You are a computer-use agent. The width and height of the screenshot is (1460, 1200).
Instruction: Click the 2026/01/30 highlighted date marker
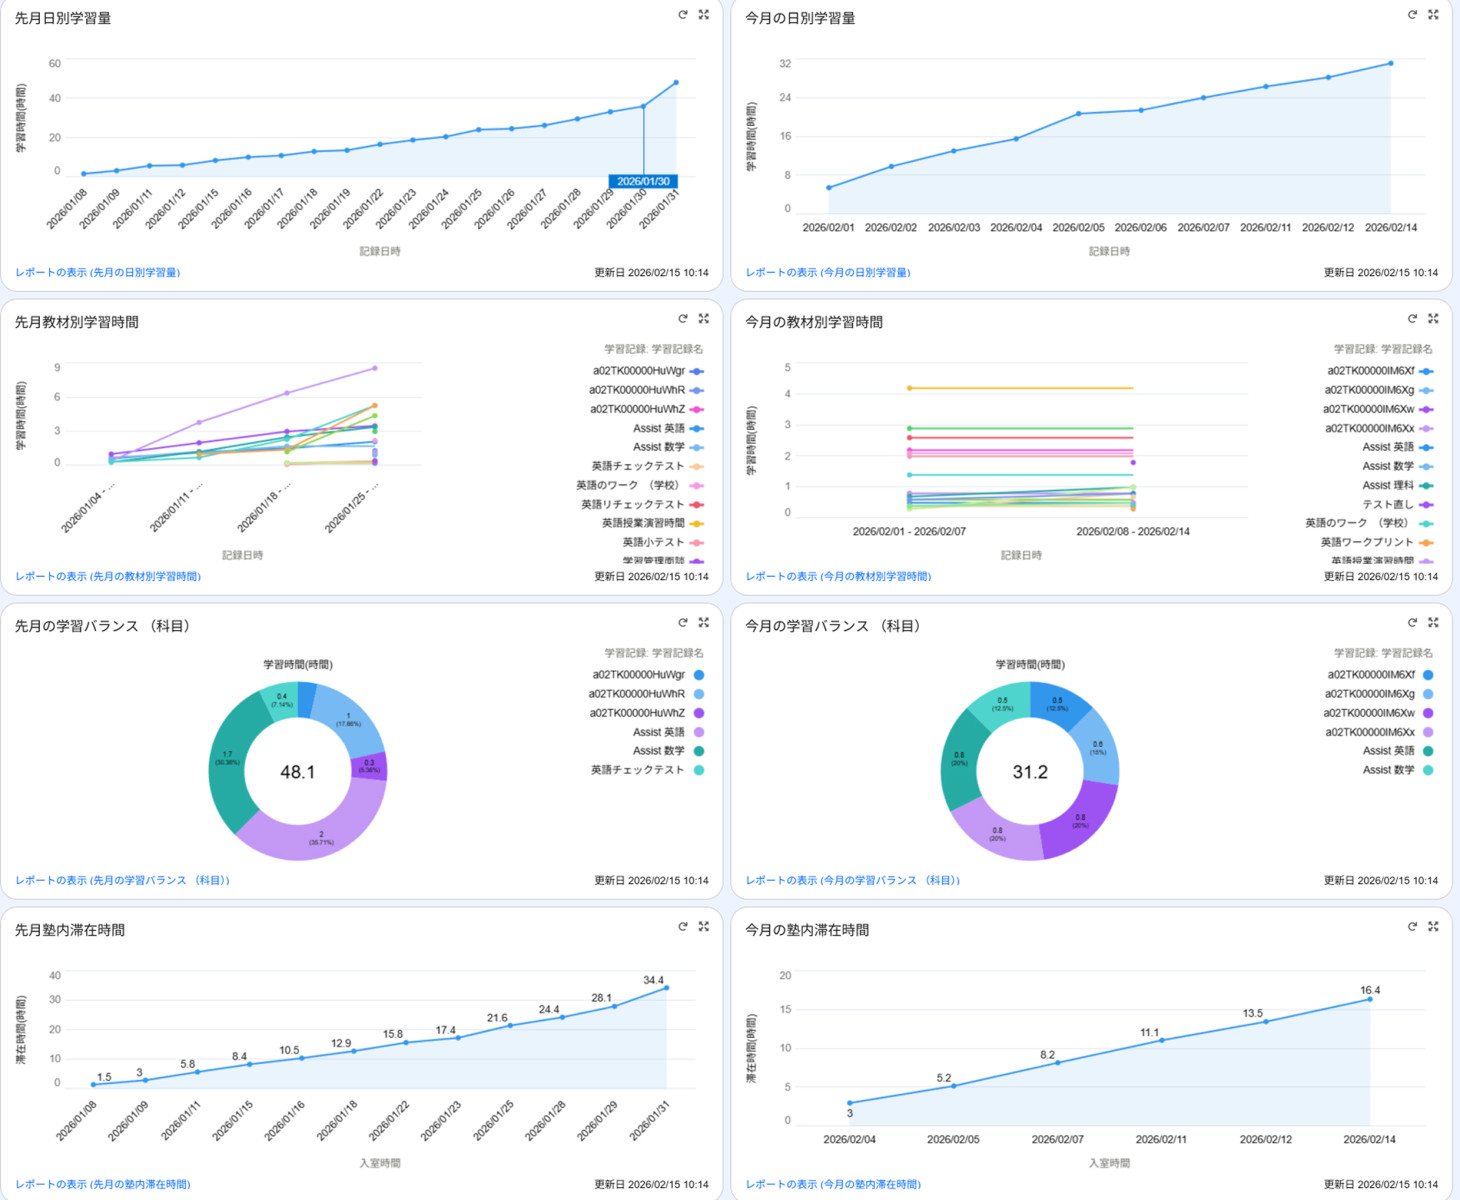point(643,181)
